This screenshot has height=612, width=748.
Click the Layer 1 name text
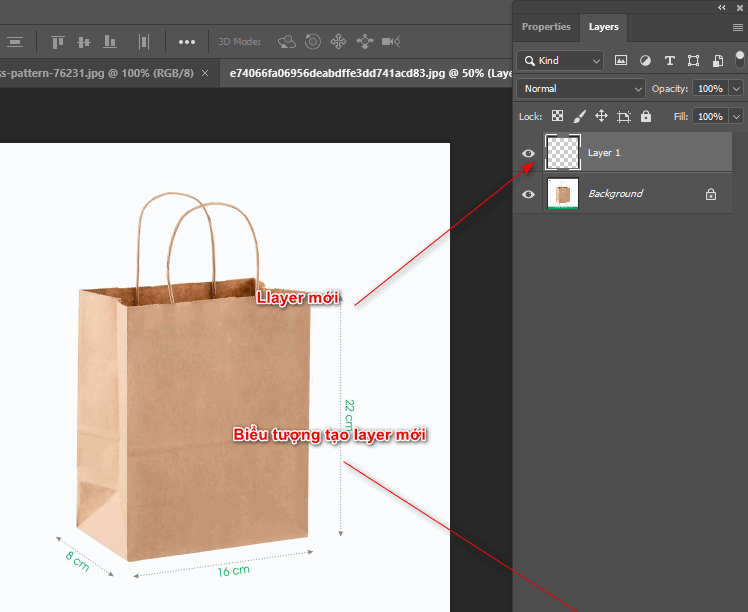[x=604, y=153]
